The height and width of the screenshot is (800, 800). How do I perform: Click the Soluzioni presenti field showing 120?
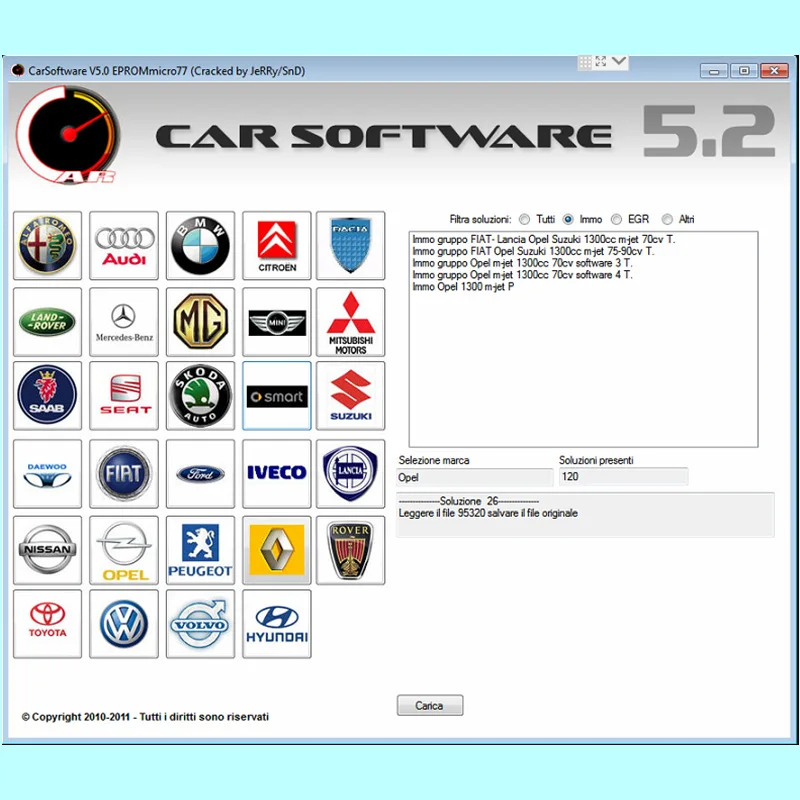tap(623, 477)
